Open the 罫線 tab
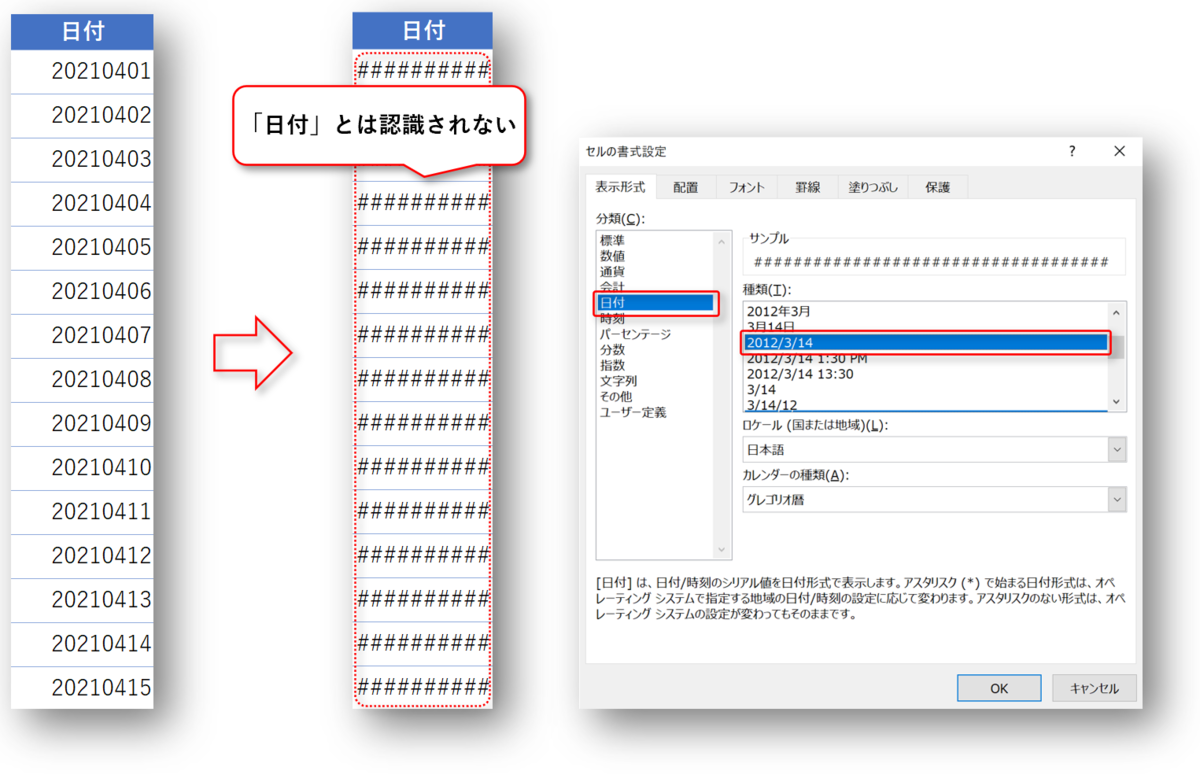 click(807, 186)
